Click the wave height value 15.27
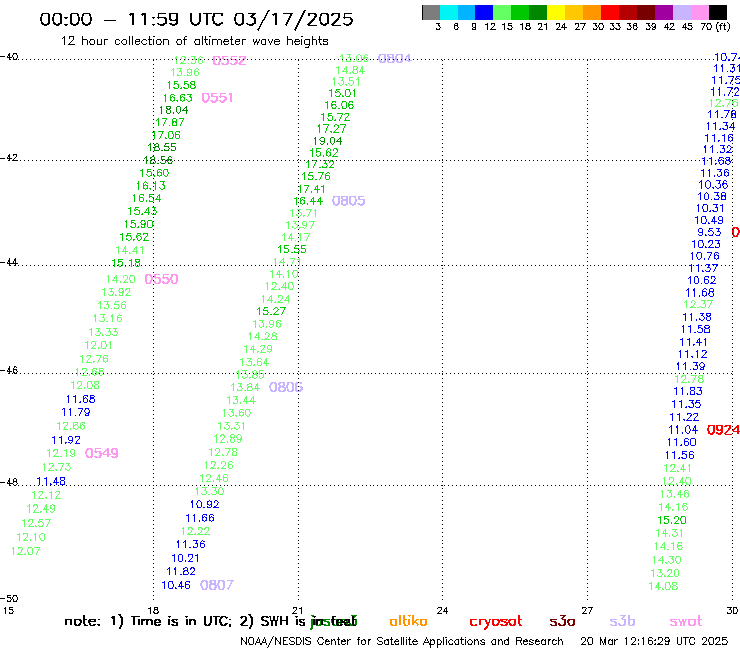Image resolution: width=740 pixels, height=650 pixels. (271, 312)
